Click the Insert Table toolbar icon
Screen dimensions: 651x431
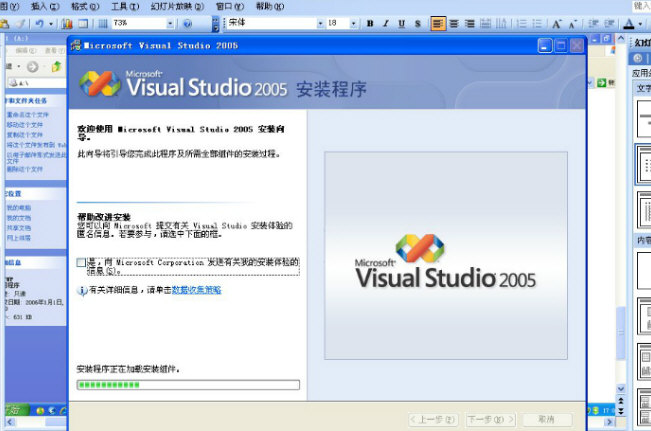tap(83, 24)
